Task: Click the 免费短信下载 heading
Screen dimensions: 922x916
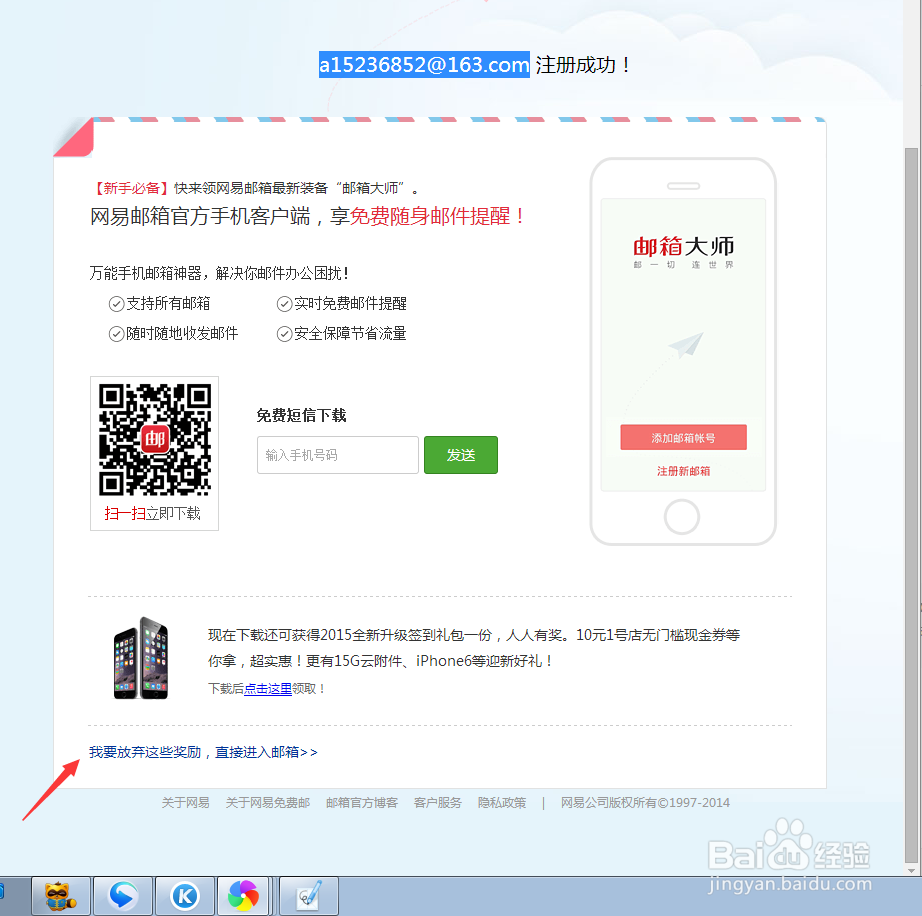Action: [301, 416]
